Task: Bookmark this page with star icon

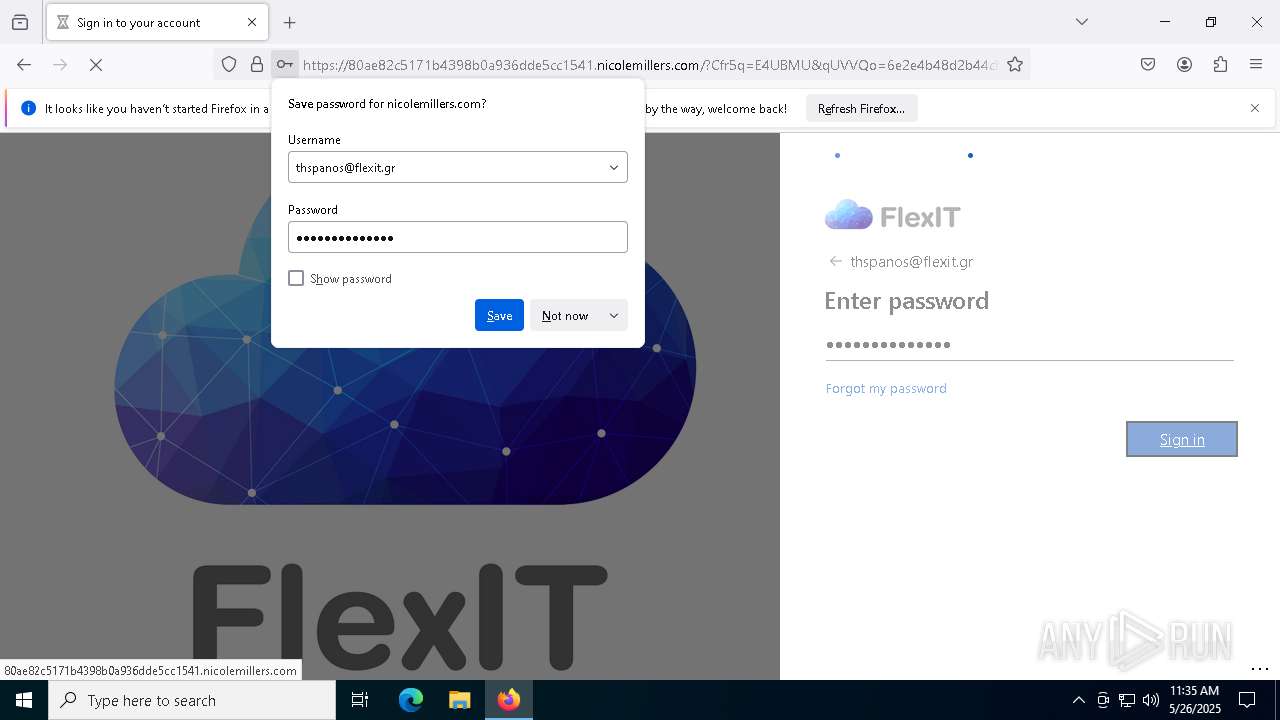Action: pyautogui.click(x=1015, y=64)
